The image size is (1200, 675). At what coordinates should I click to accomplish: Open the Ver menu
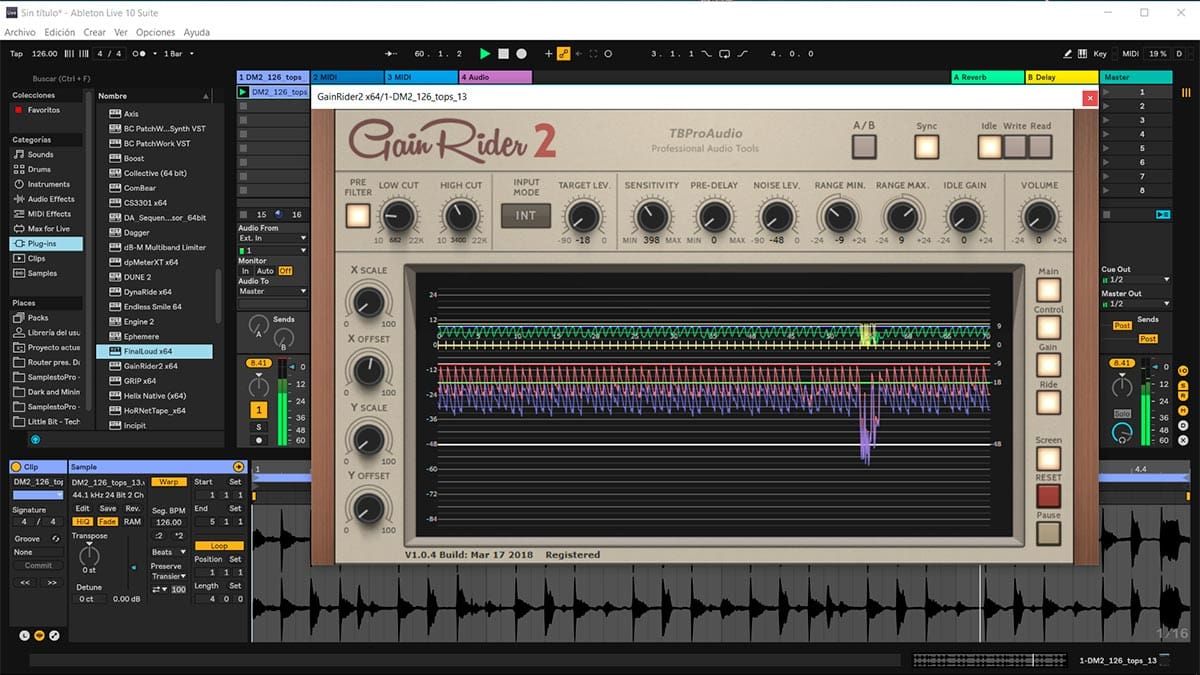click(121, 32)
